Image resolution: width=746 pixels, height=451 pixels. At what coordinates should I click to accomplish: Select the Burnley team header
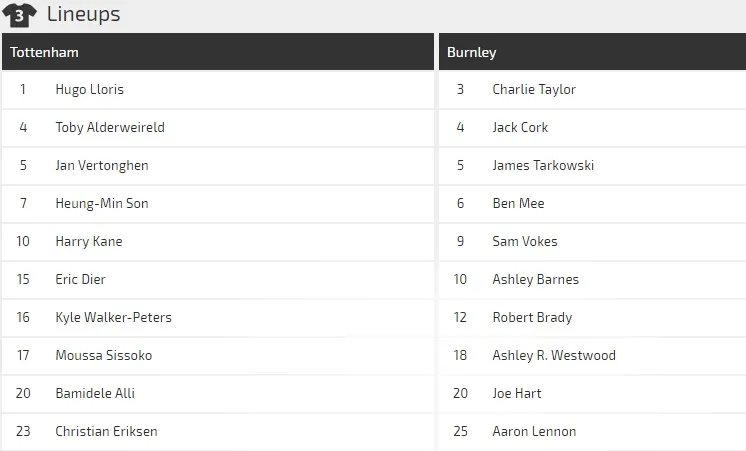(472, 52)
